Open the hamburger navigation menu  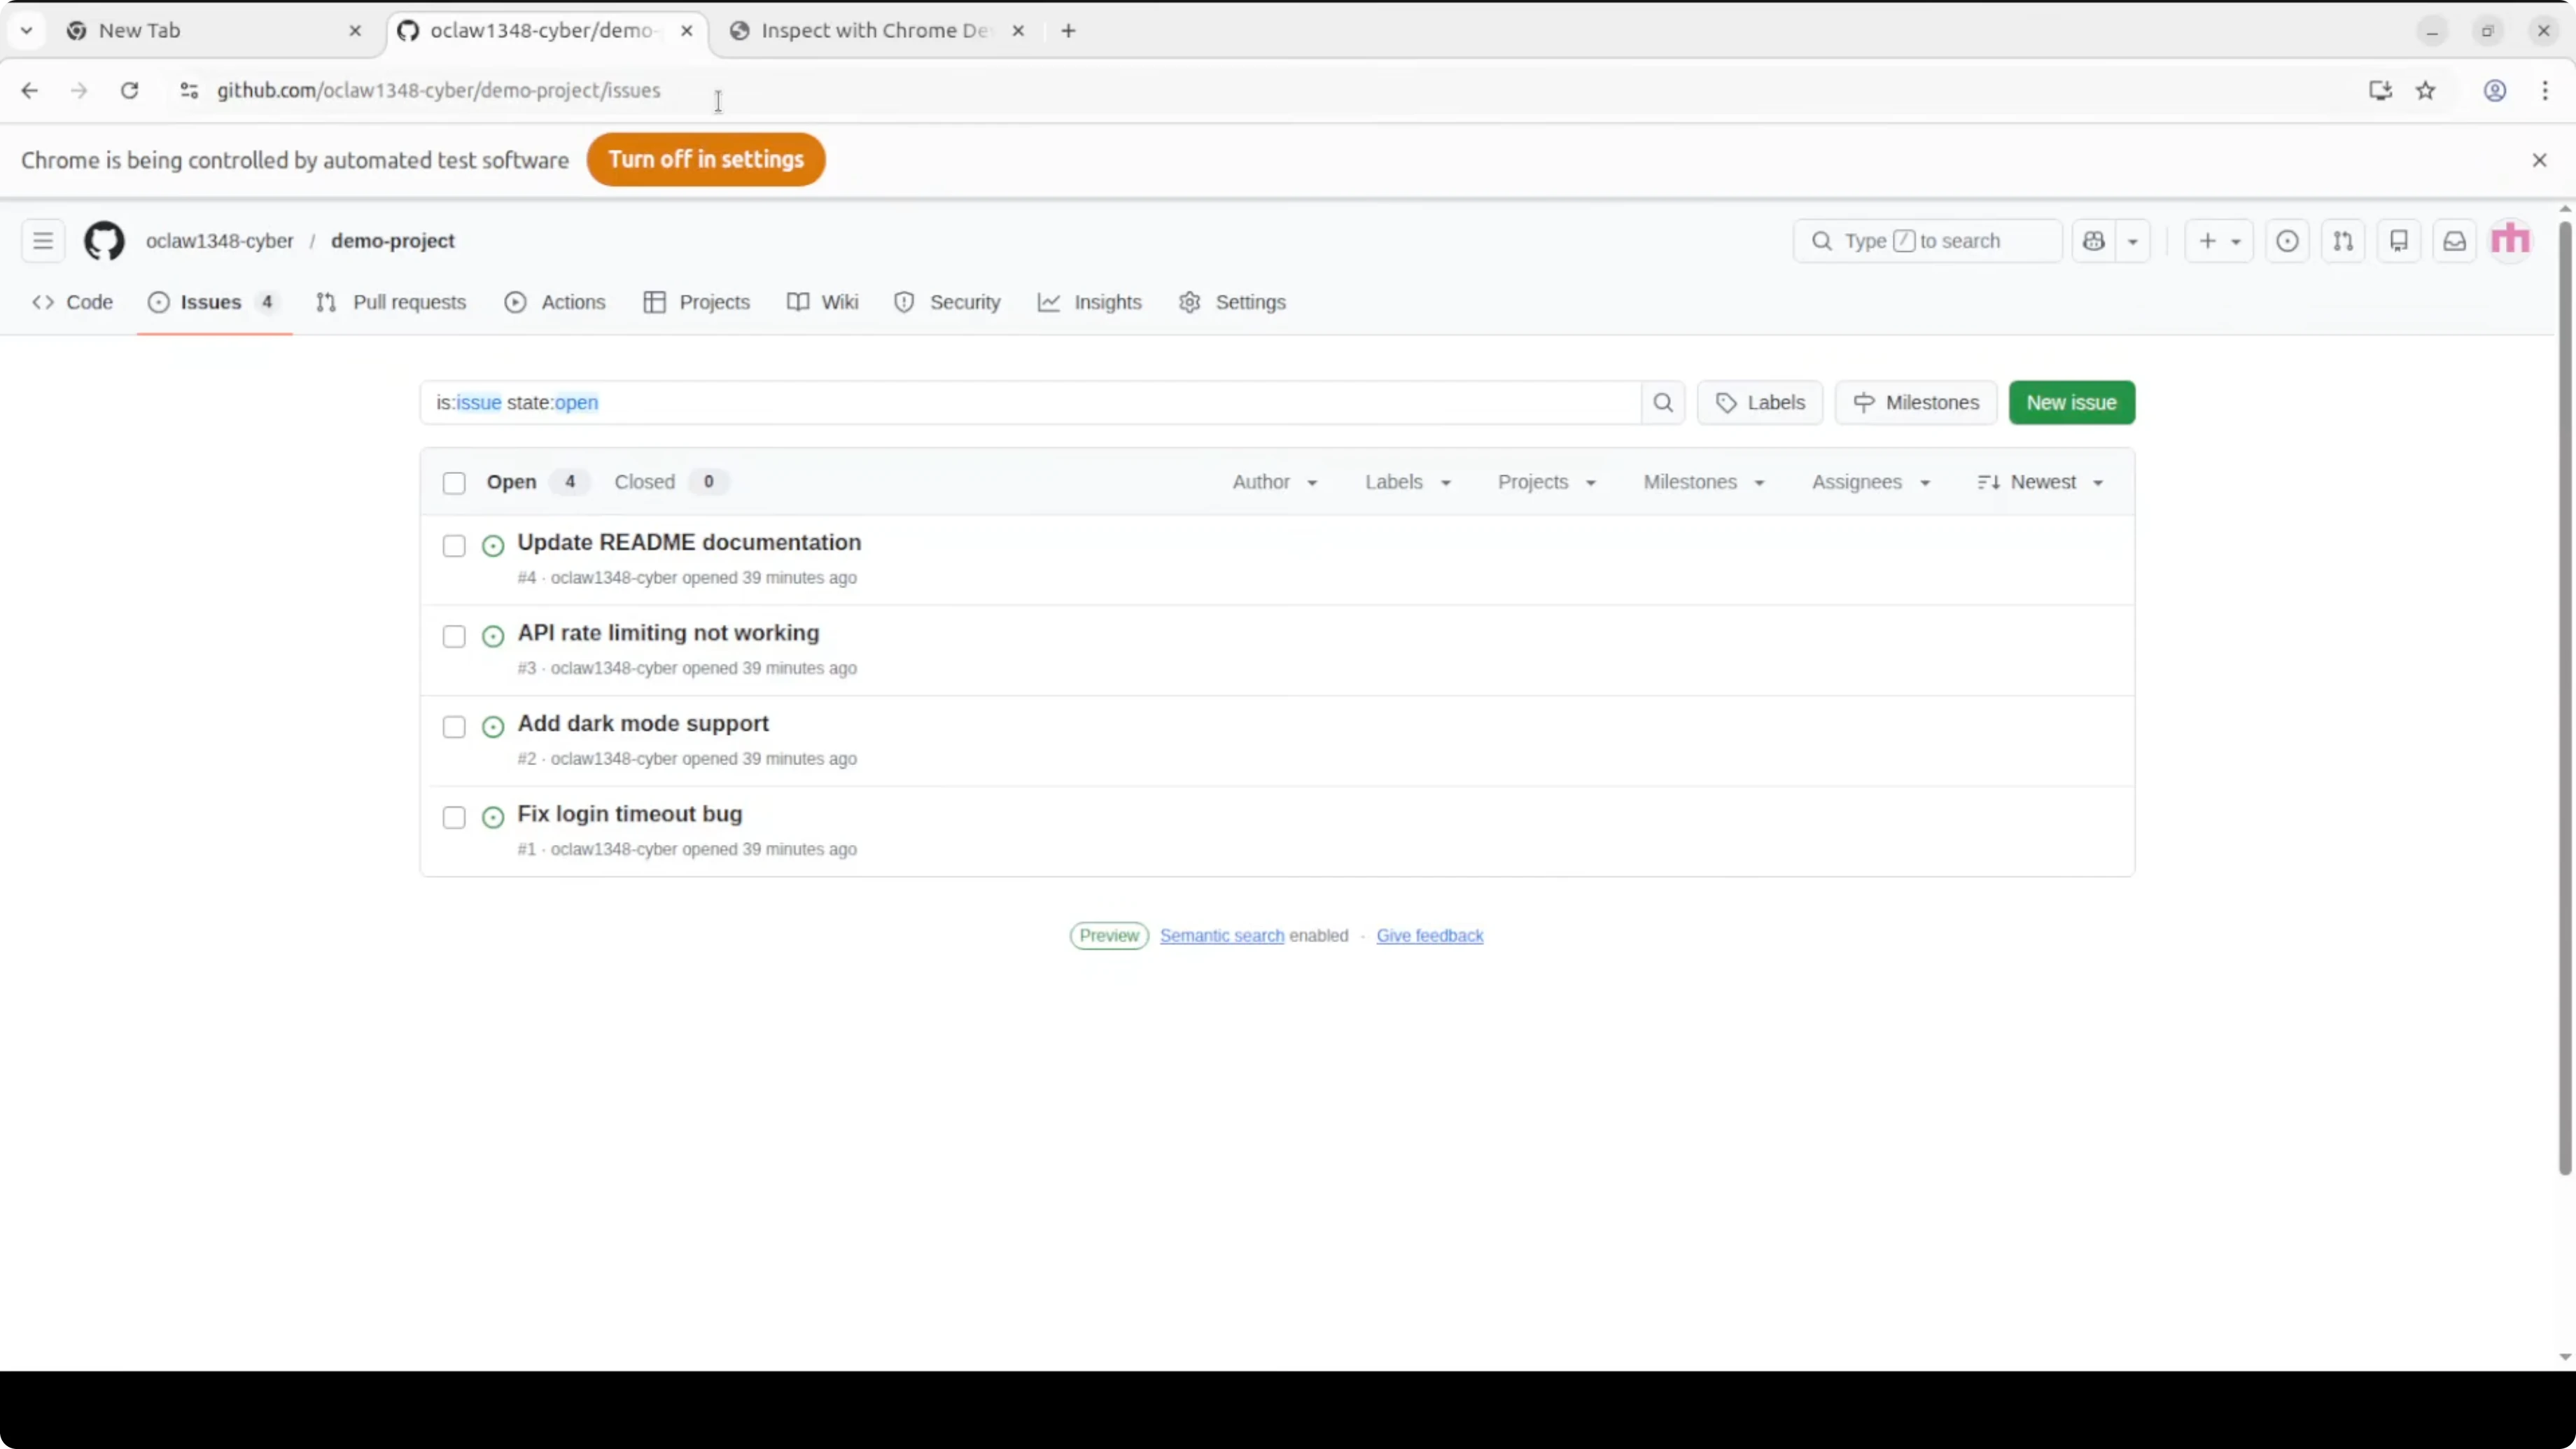pos(42,240)
